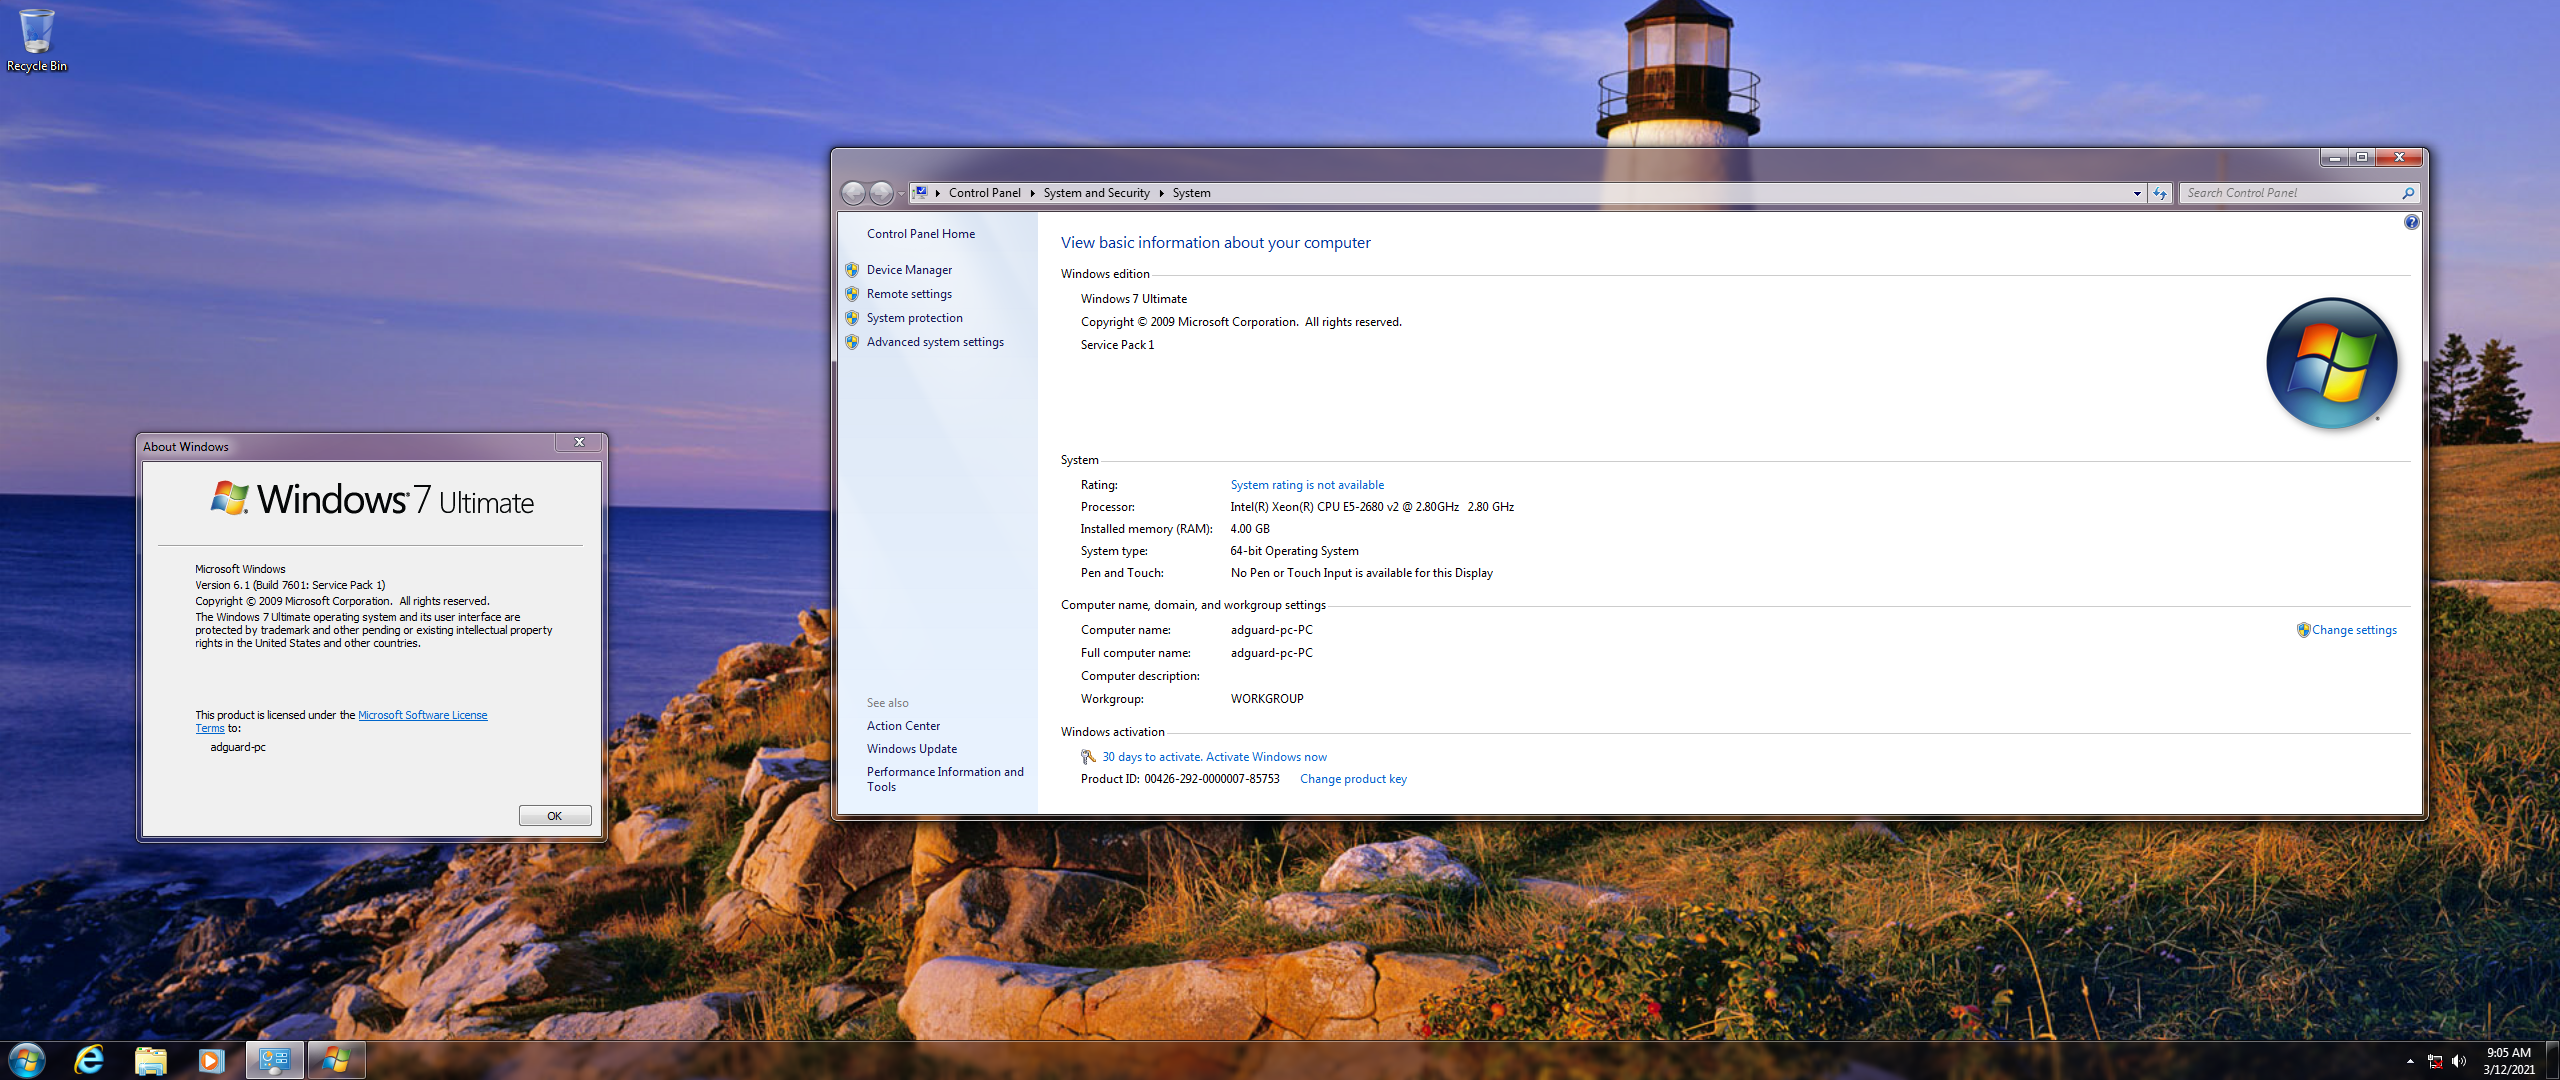Select Product ID number text
Viewport: 2560px width, 1080px height.
1211,779
